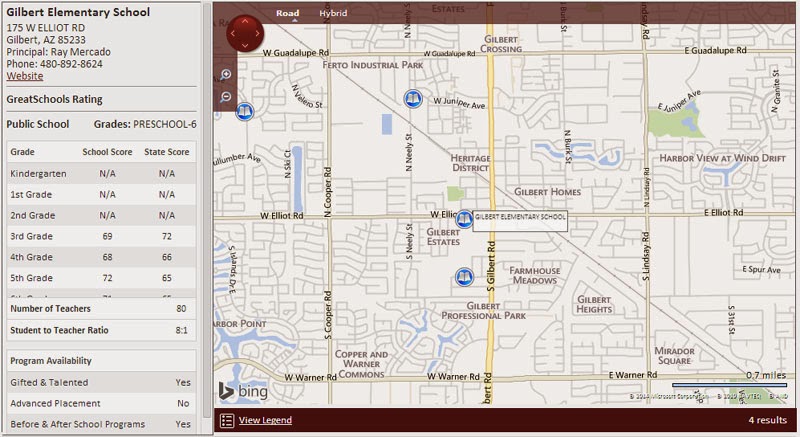Zoom in on the map
This screenshot has height=437, width=800.
[x=226, y=74]
